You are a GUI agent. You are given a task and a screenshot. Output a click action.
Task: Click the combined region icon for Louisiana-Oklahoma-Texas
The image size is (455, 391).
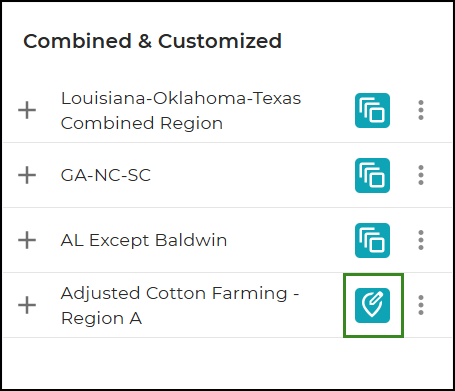tap(372, 110)
